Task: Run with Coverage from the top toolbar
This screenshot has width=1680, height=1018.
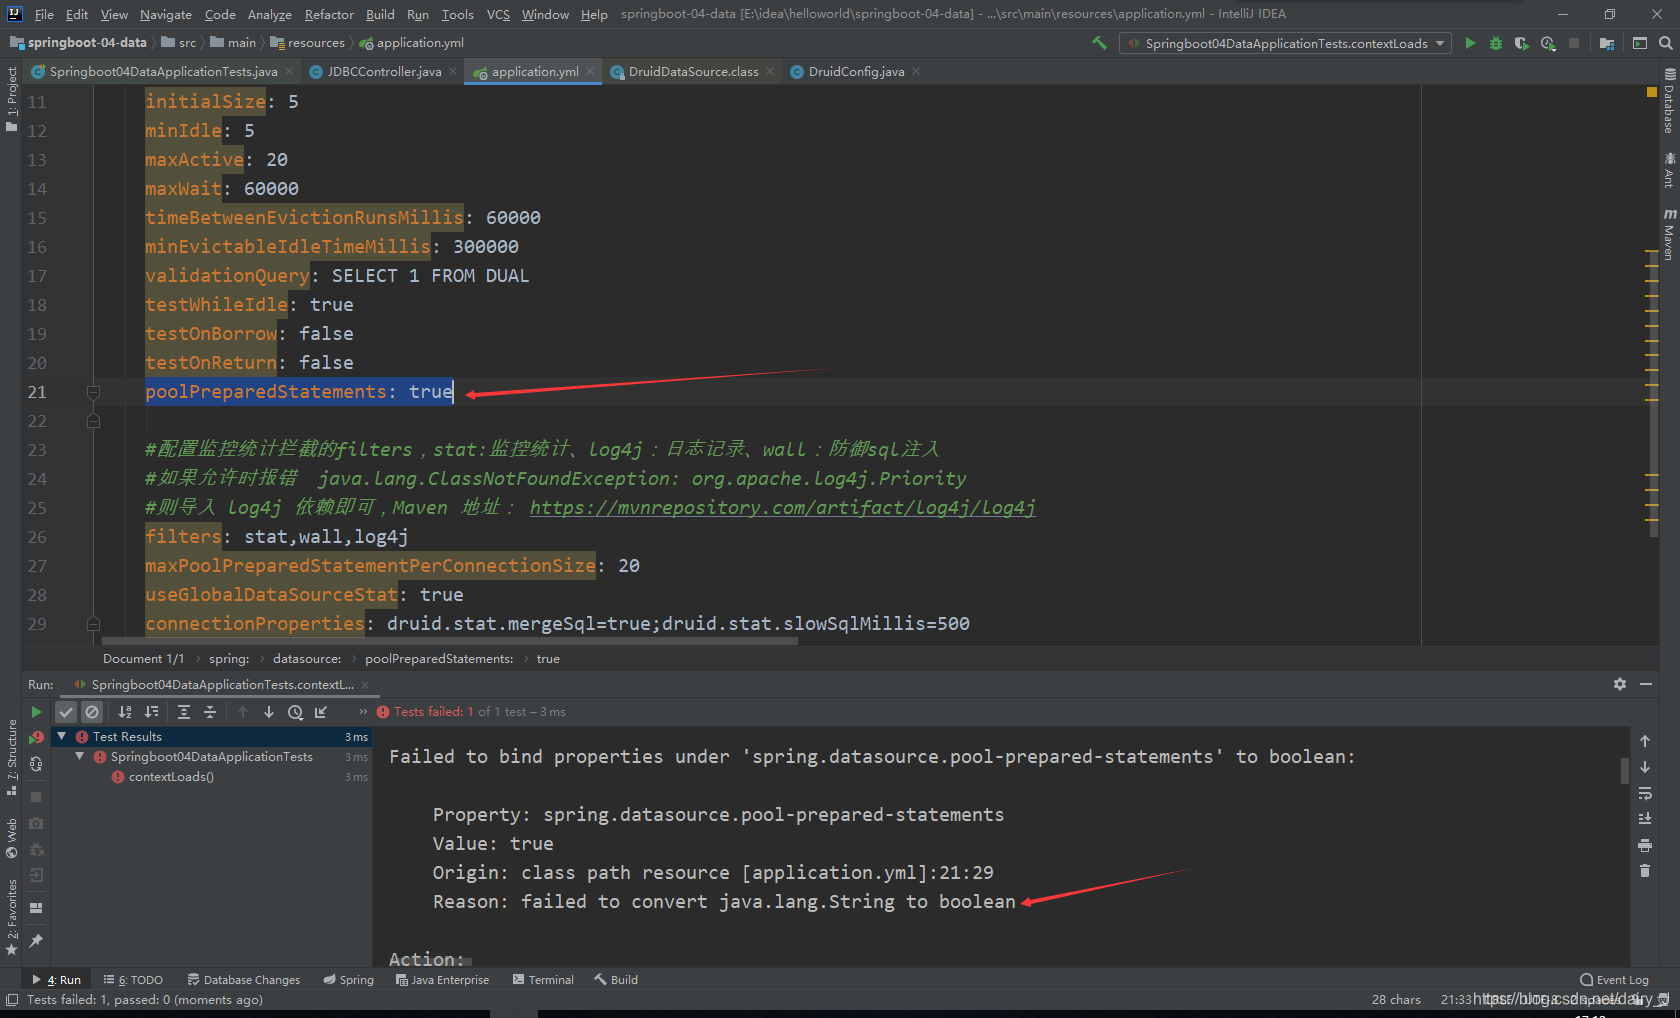Action: point(1522,43)
